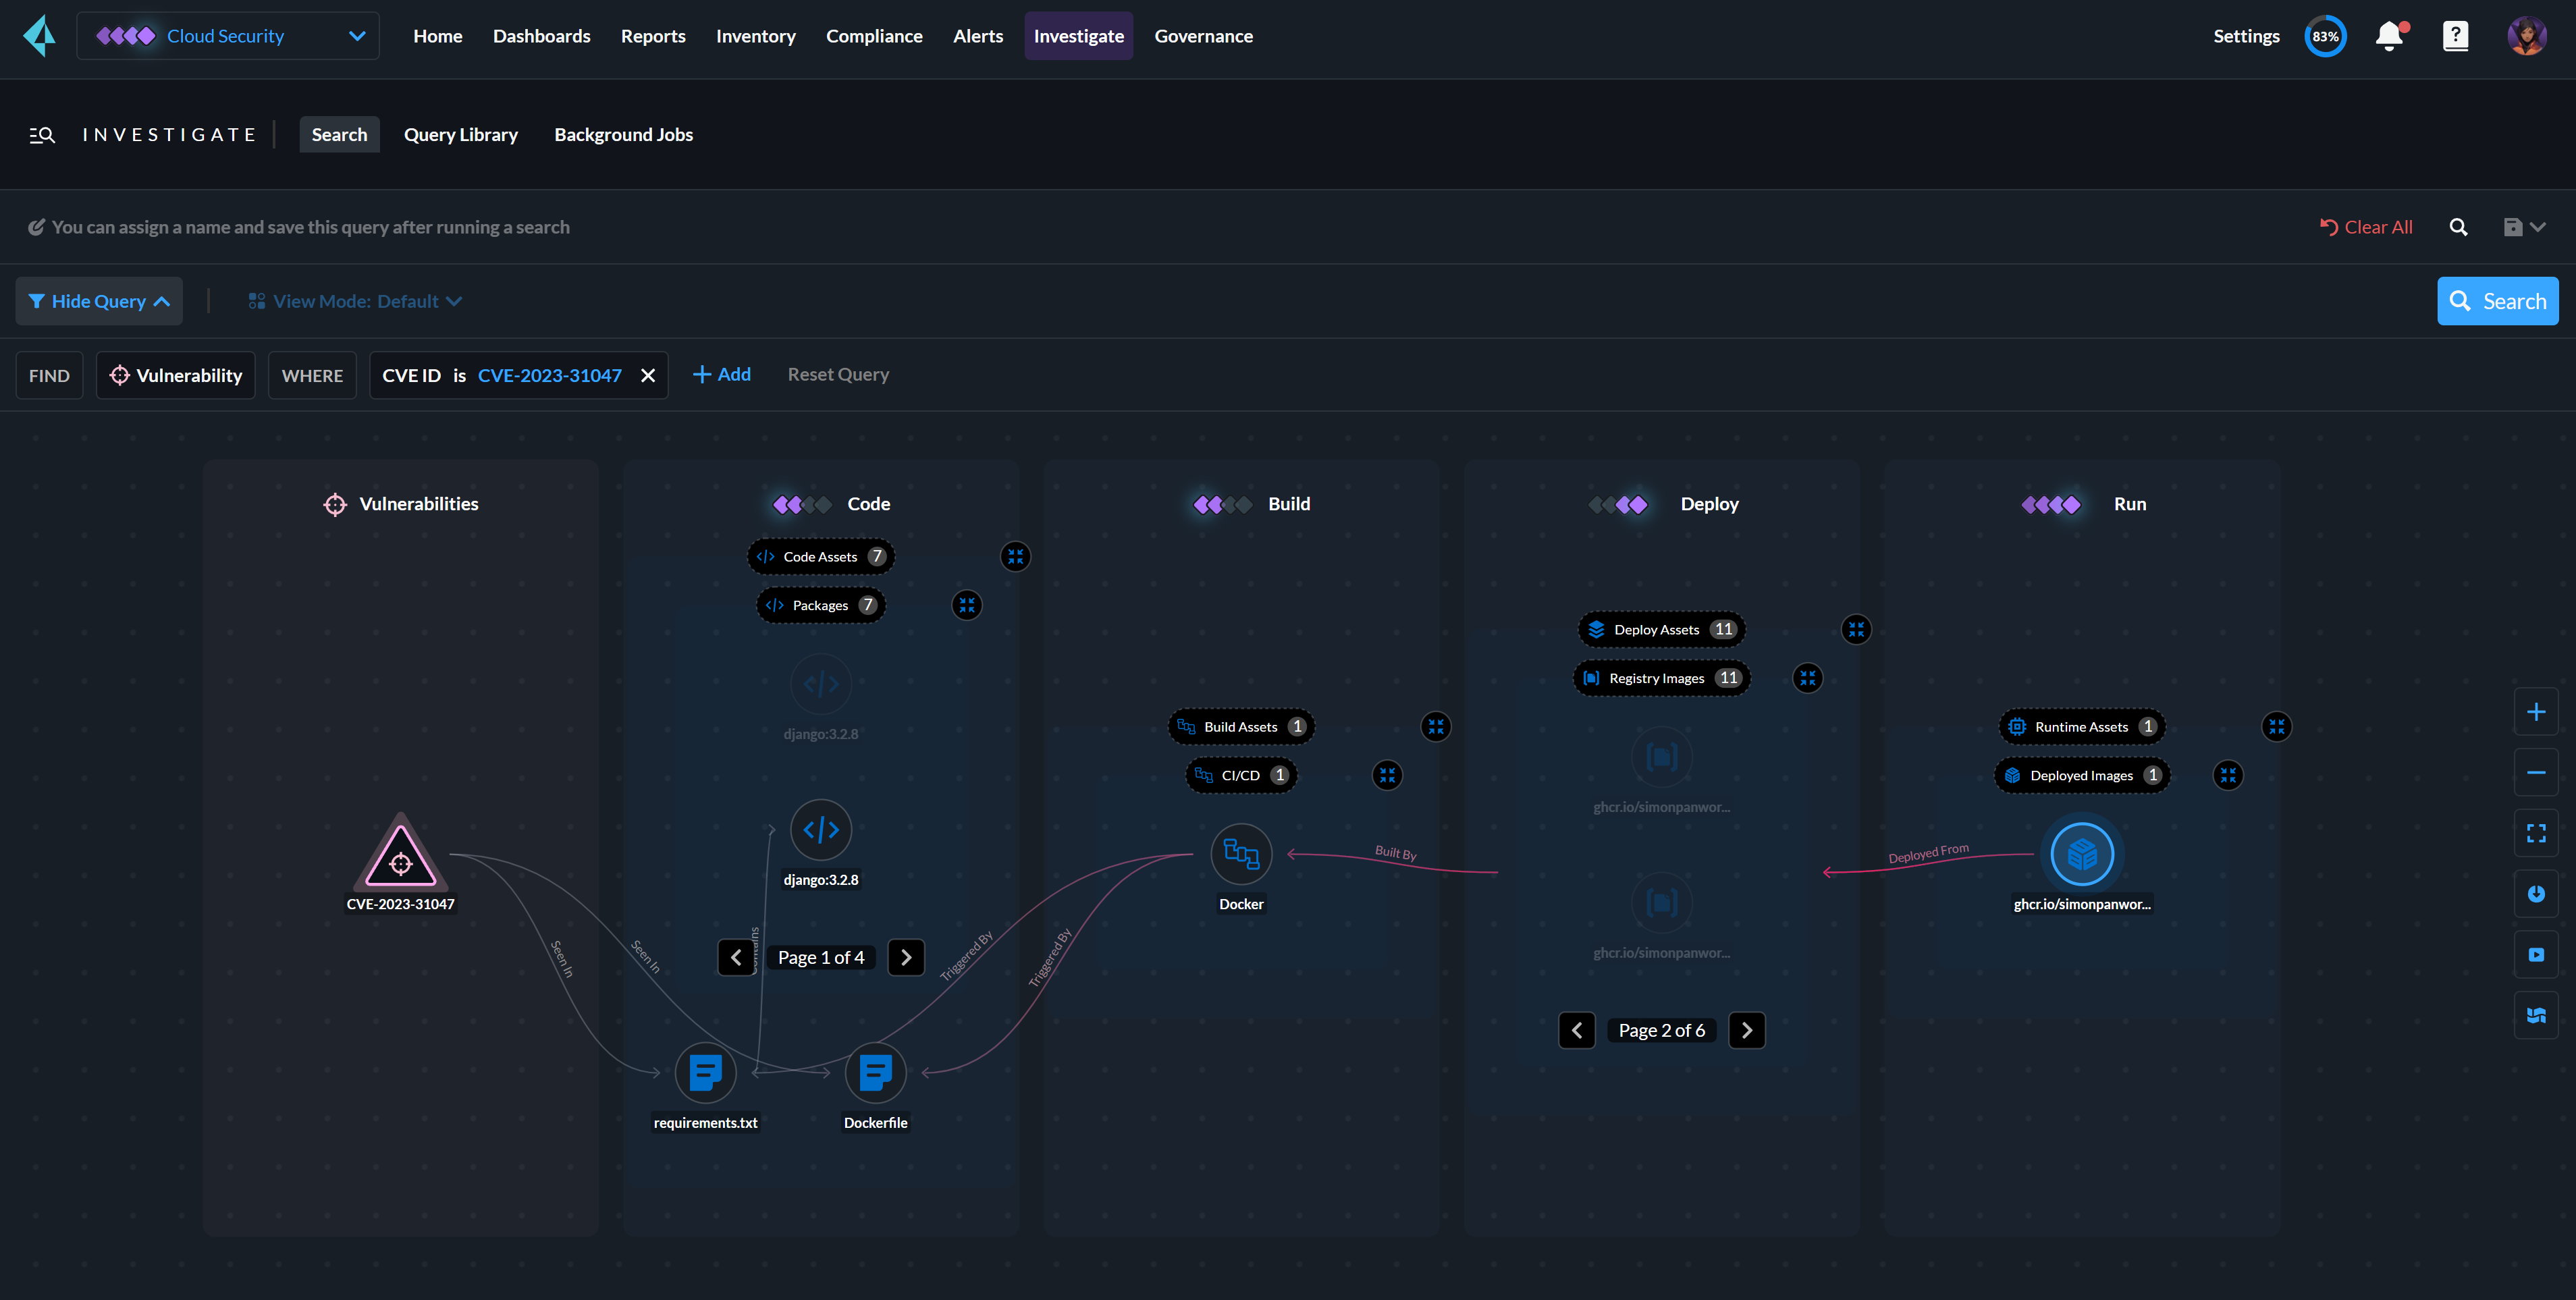Viewport: 2576px width, 1300px height.
Task: Click the Vulnerability find chip
Action: point(176,375)
